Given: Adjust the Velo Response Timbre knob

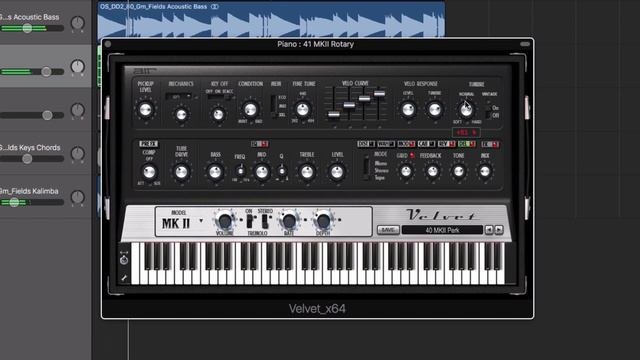Looking at the screenshot, I should pyautogui.click(x=434, y=109).
